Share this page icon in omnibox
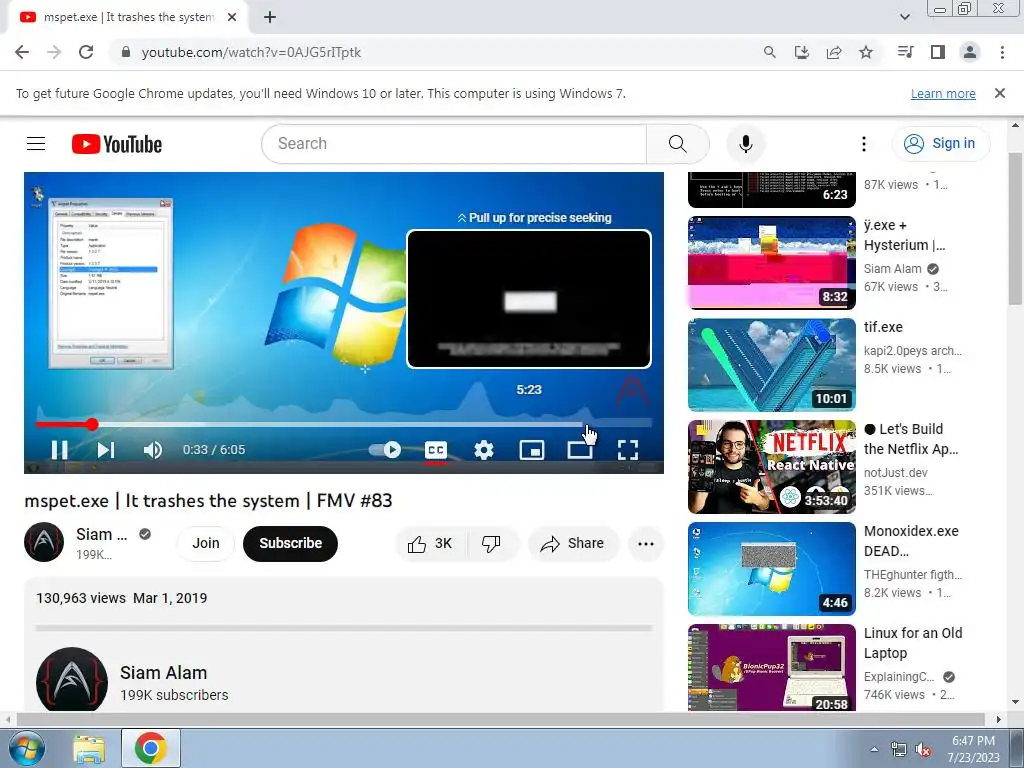This screenshot has width=1024, height=768. click(834, 52)
